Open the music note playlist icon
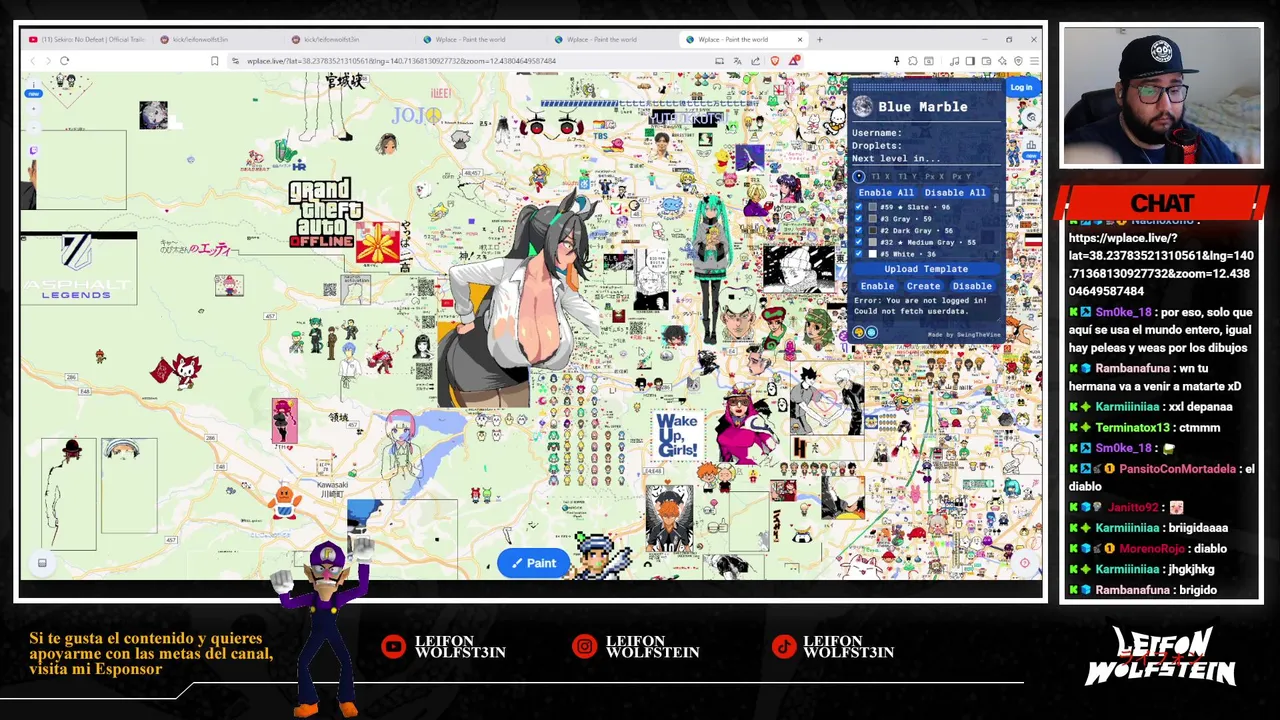Viewport: 1280px width, 720px height. click(954, 61)
